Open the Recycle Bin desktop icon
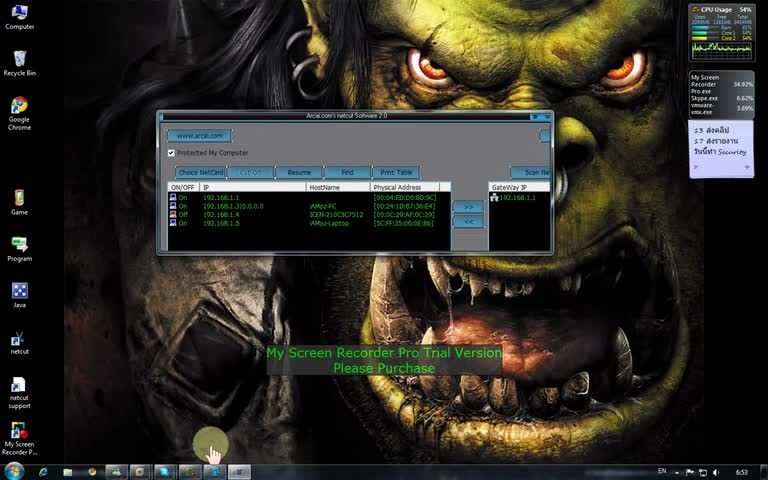 click(x=20, y=64)
